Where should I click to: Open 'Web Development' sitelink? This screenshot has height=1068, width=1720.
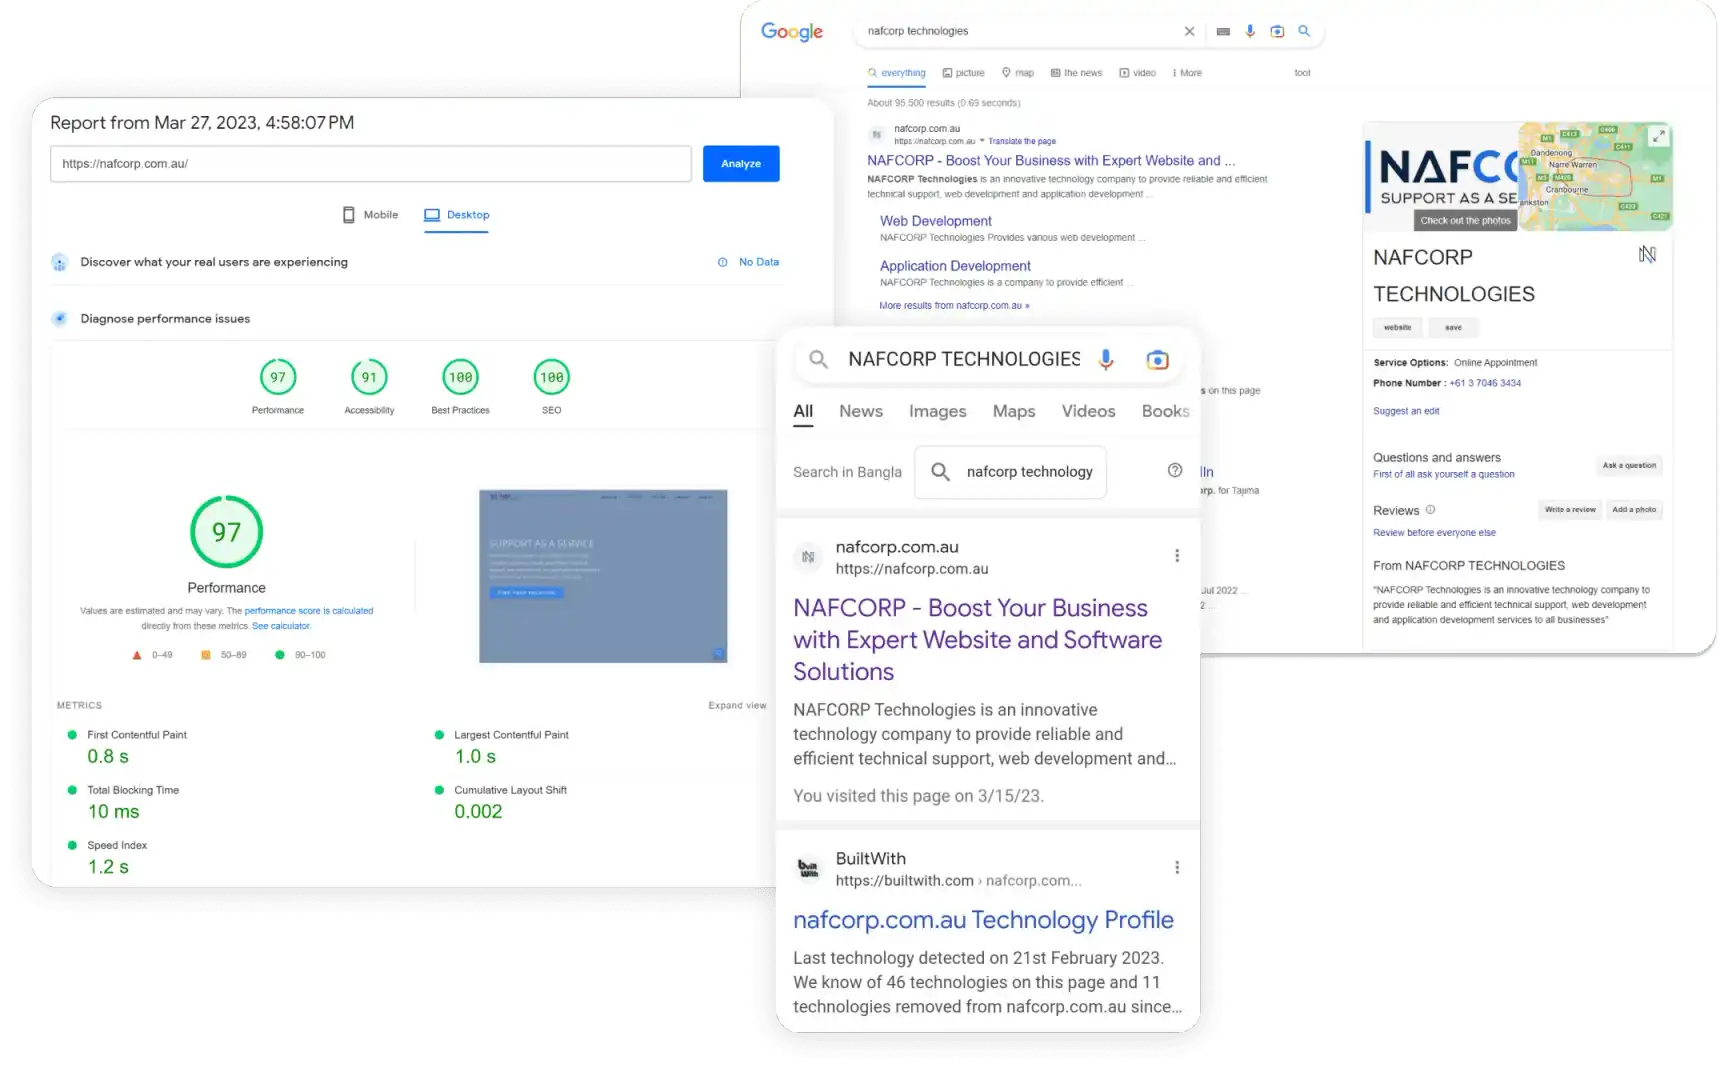pos(935,221)
